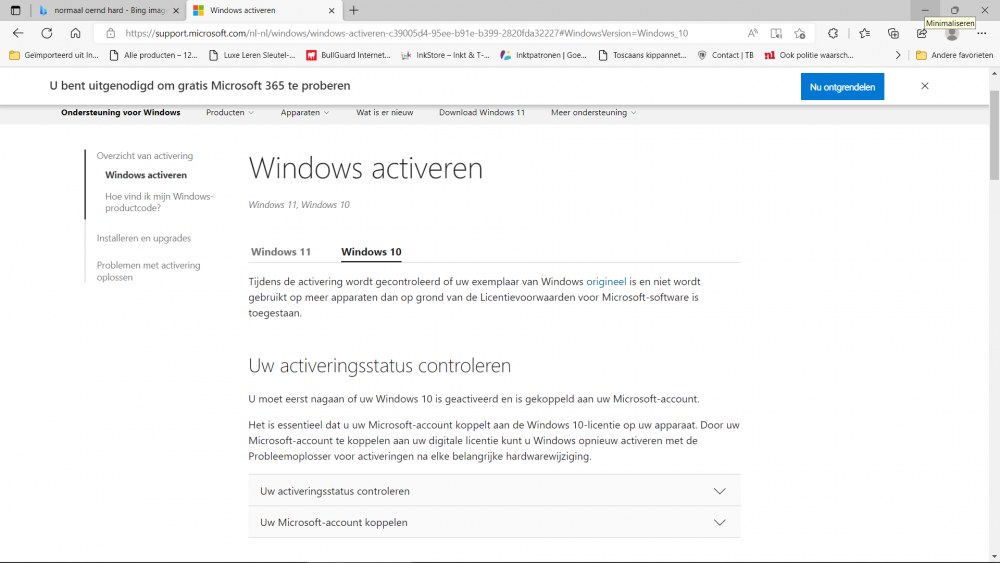
Task: Show more favorites bar items chevron
Action: click(898, 55)
